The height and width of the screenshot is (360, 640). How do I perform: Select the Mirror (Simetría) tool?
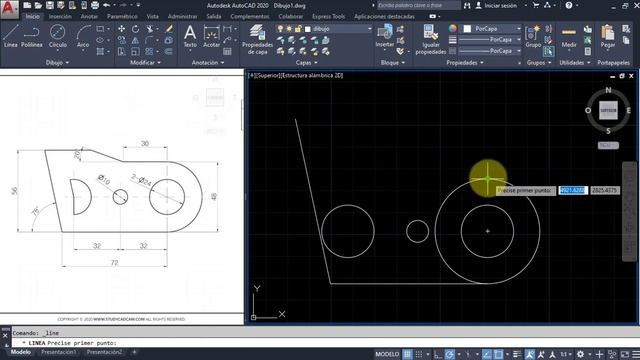[136, 40]
